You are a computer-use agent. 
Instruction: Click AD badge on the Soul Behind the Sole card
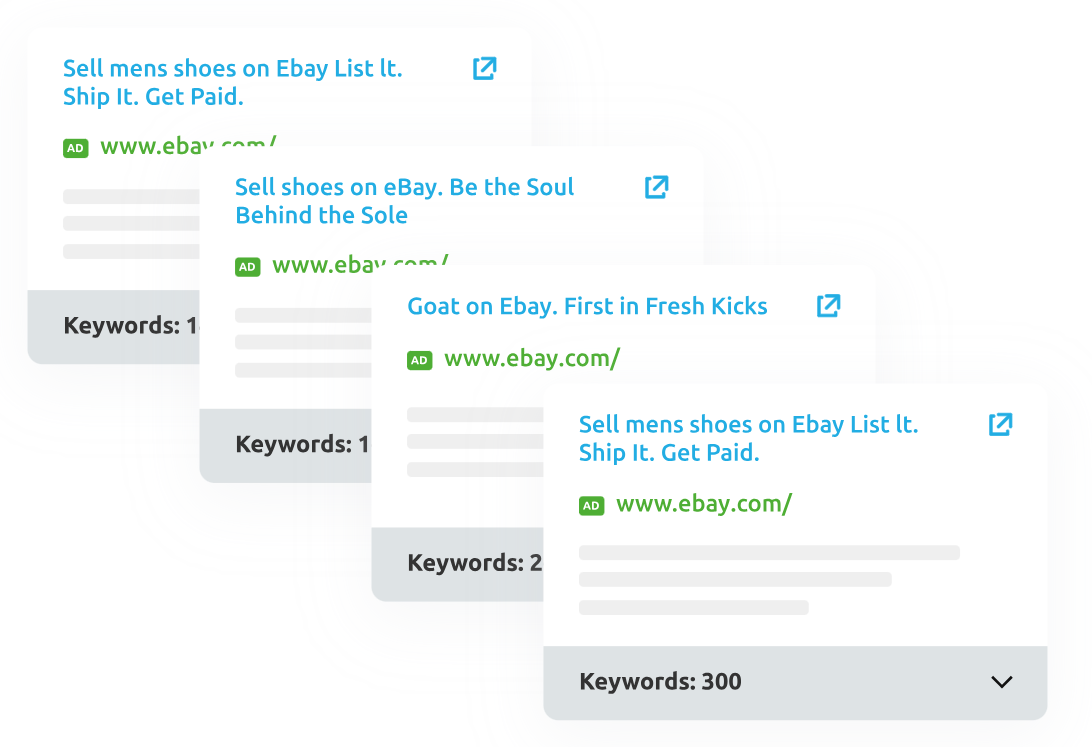pyautogui.click(x=247, y=267)
